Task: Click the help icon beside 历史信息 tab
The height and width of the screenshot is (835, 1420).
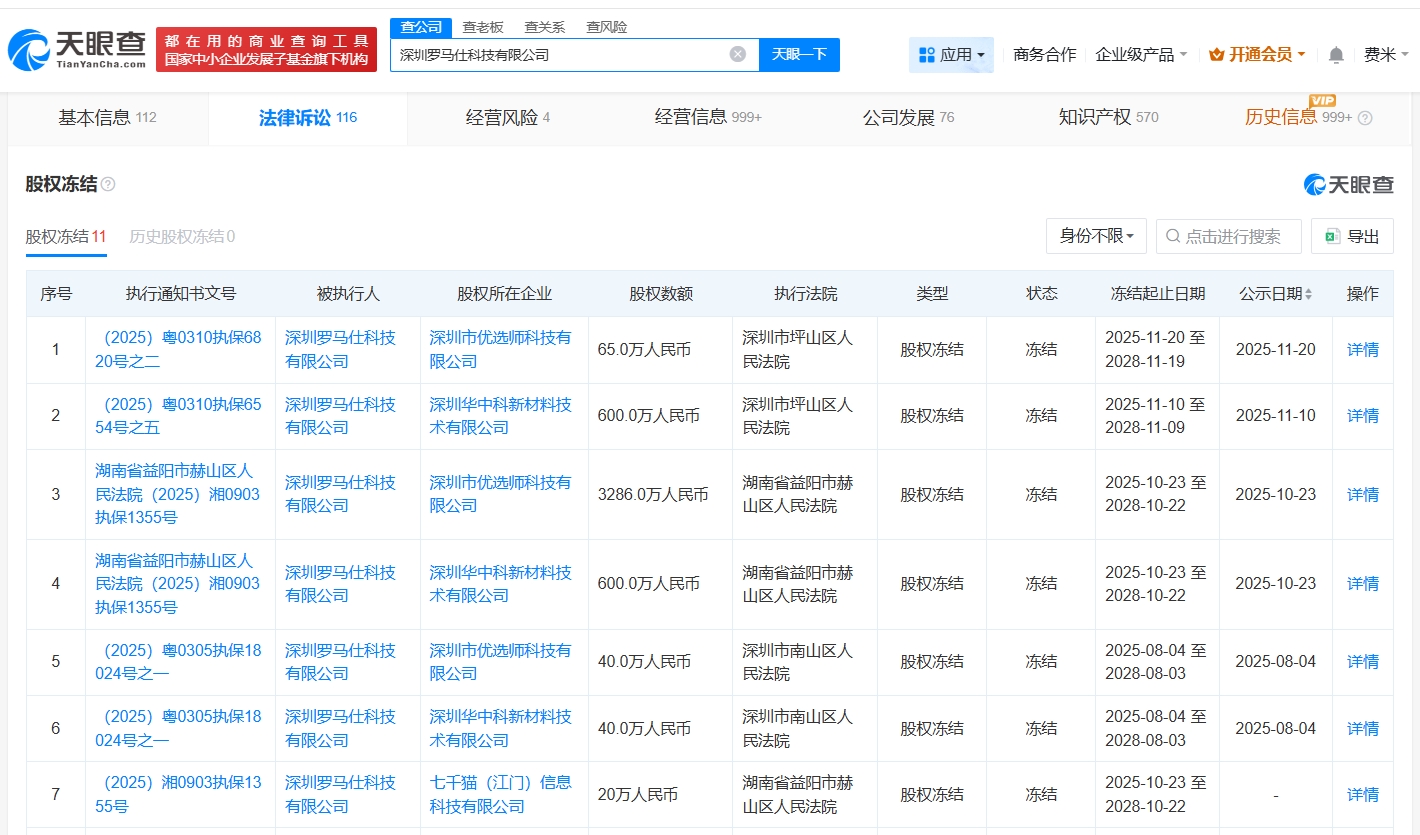Action: 1365,118
